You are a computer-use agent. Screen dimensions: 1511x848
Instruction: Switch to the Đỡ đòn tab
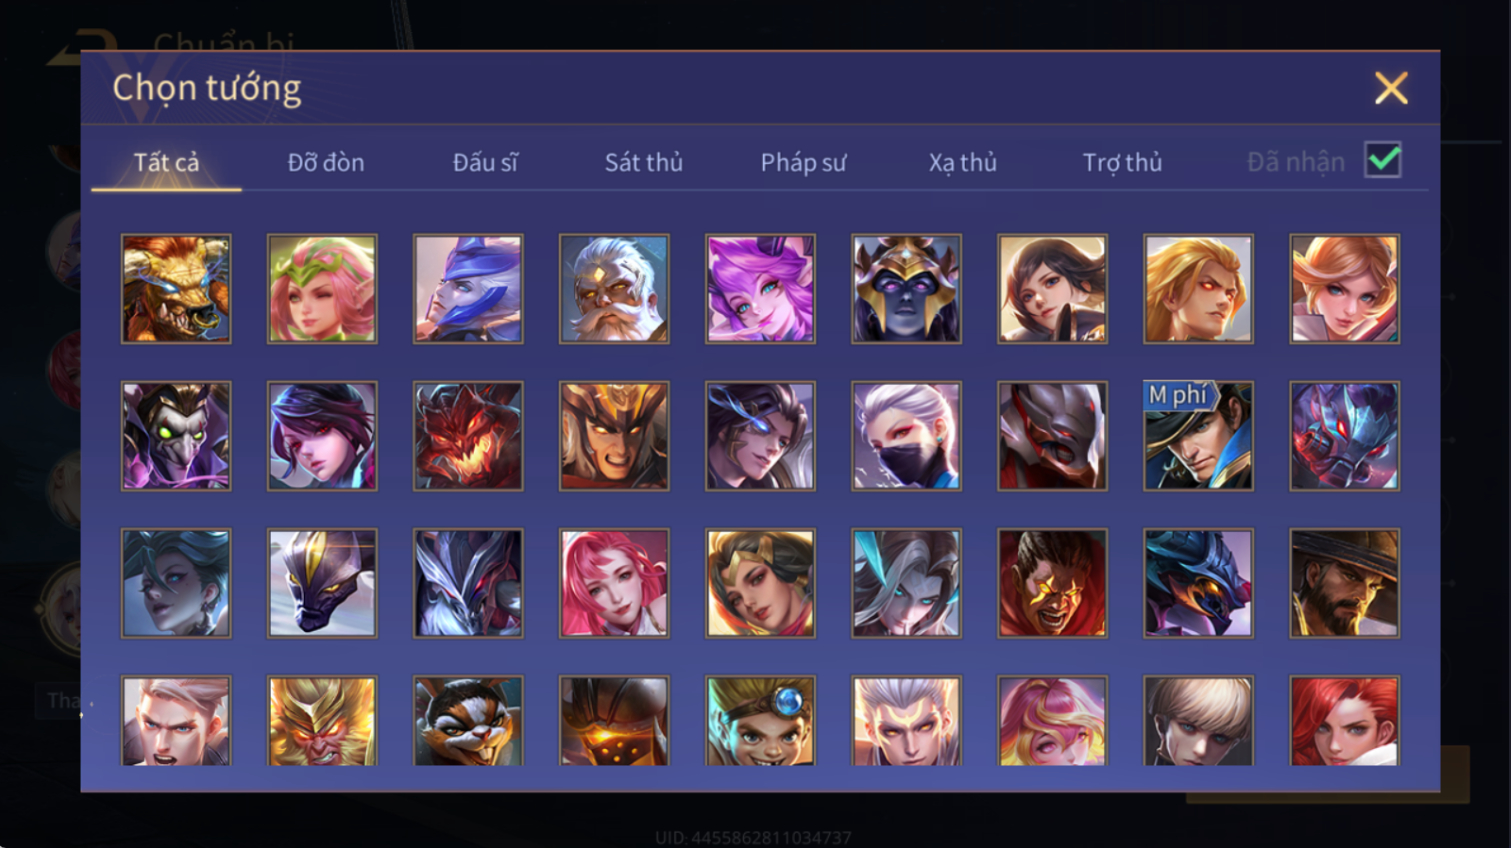pyautogui.click(x=326, y=162)
